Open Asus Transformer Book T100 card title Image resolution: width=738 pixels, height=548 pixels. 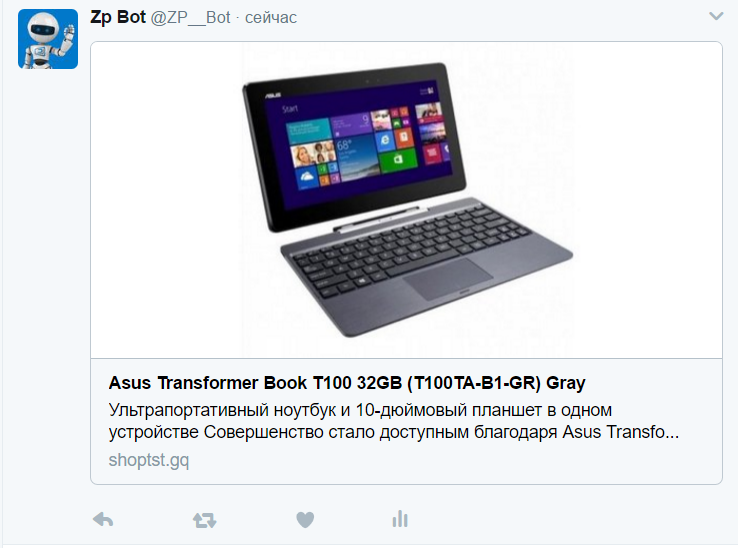tap(347, 383)
